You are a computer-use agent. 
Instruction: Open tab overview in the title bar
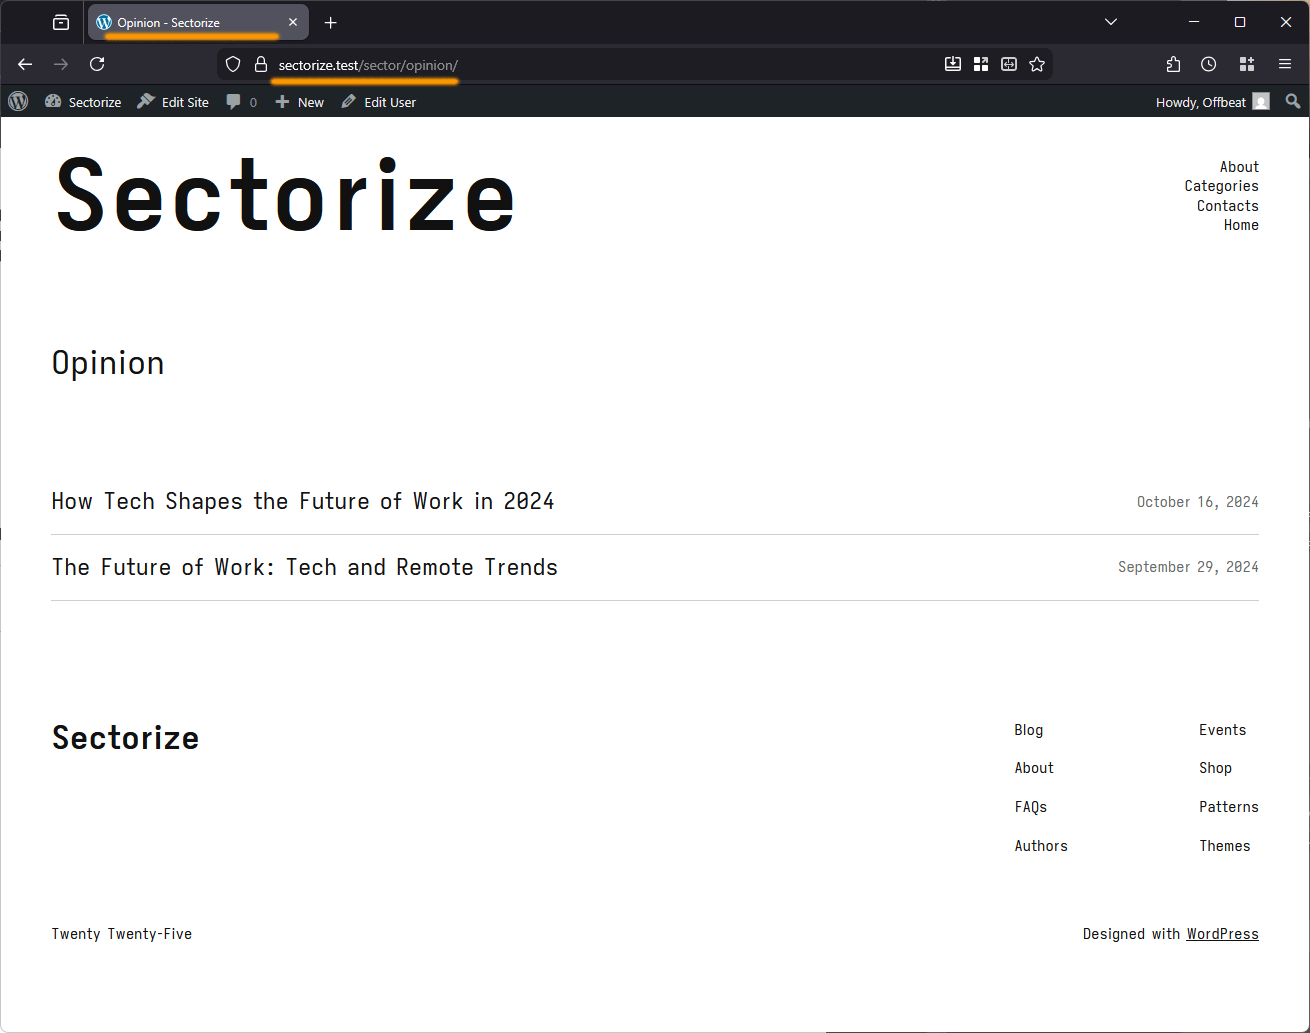(61, 21)
